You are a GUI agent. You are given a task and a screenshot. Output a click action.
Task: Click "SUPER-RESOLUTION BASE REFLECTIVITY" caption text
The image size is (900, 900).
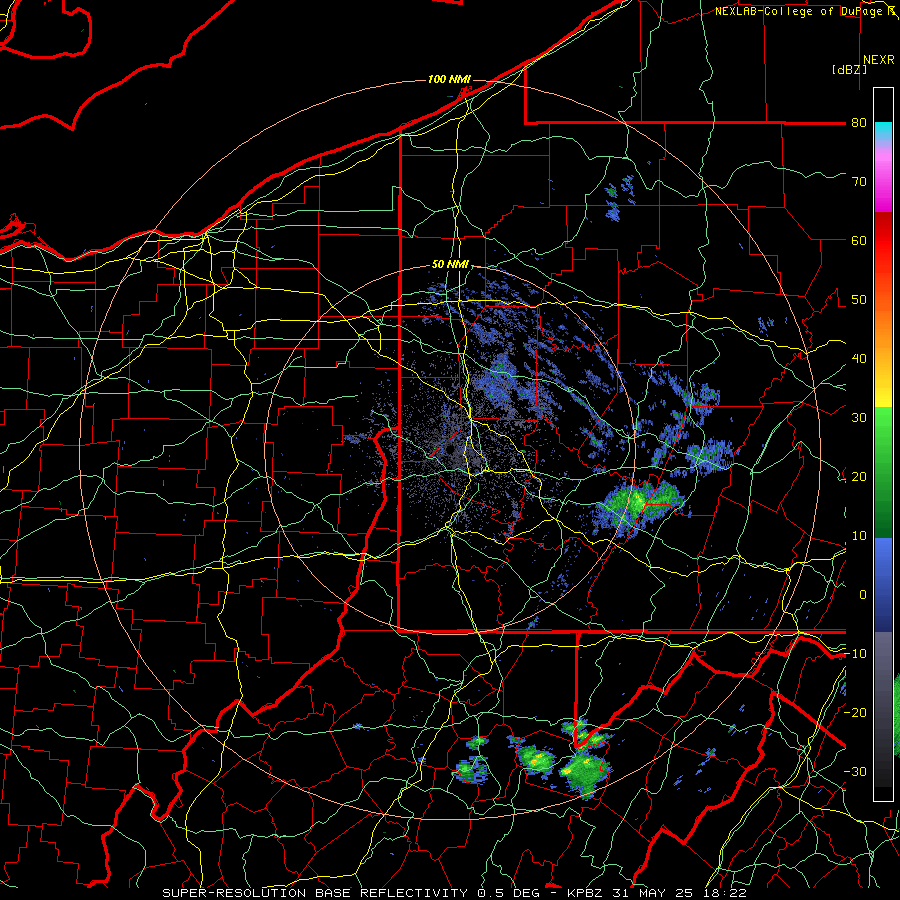pos(315,893)
